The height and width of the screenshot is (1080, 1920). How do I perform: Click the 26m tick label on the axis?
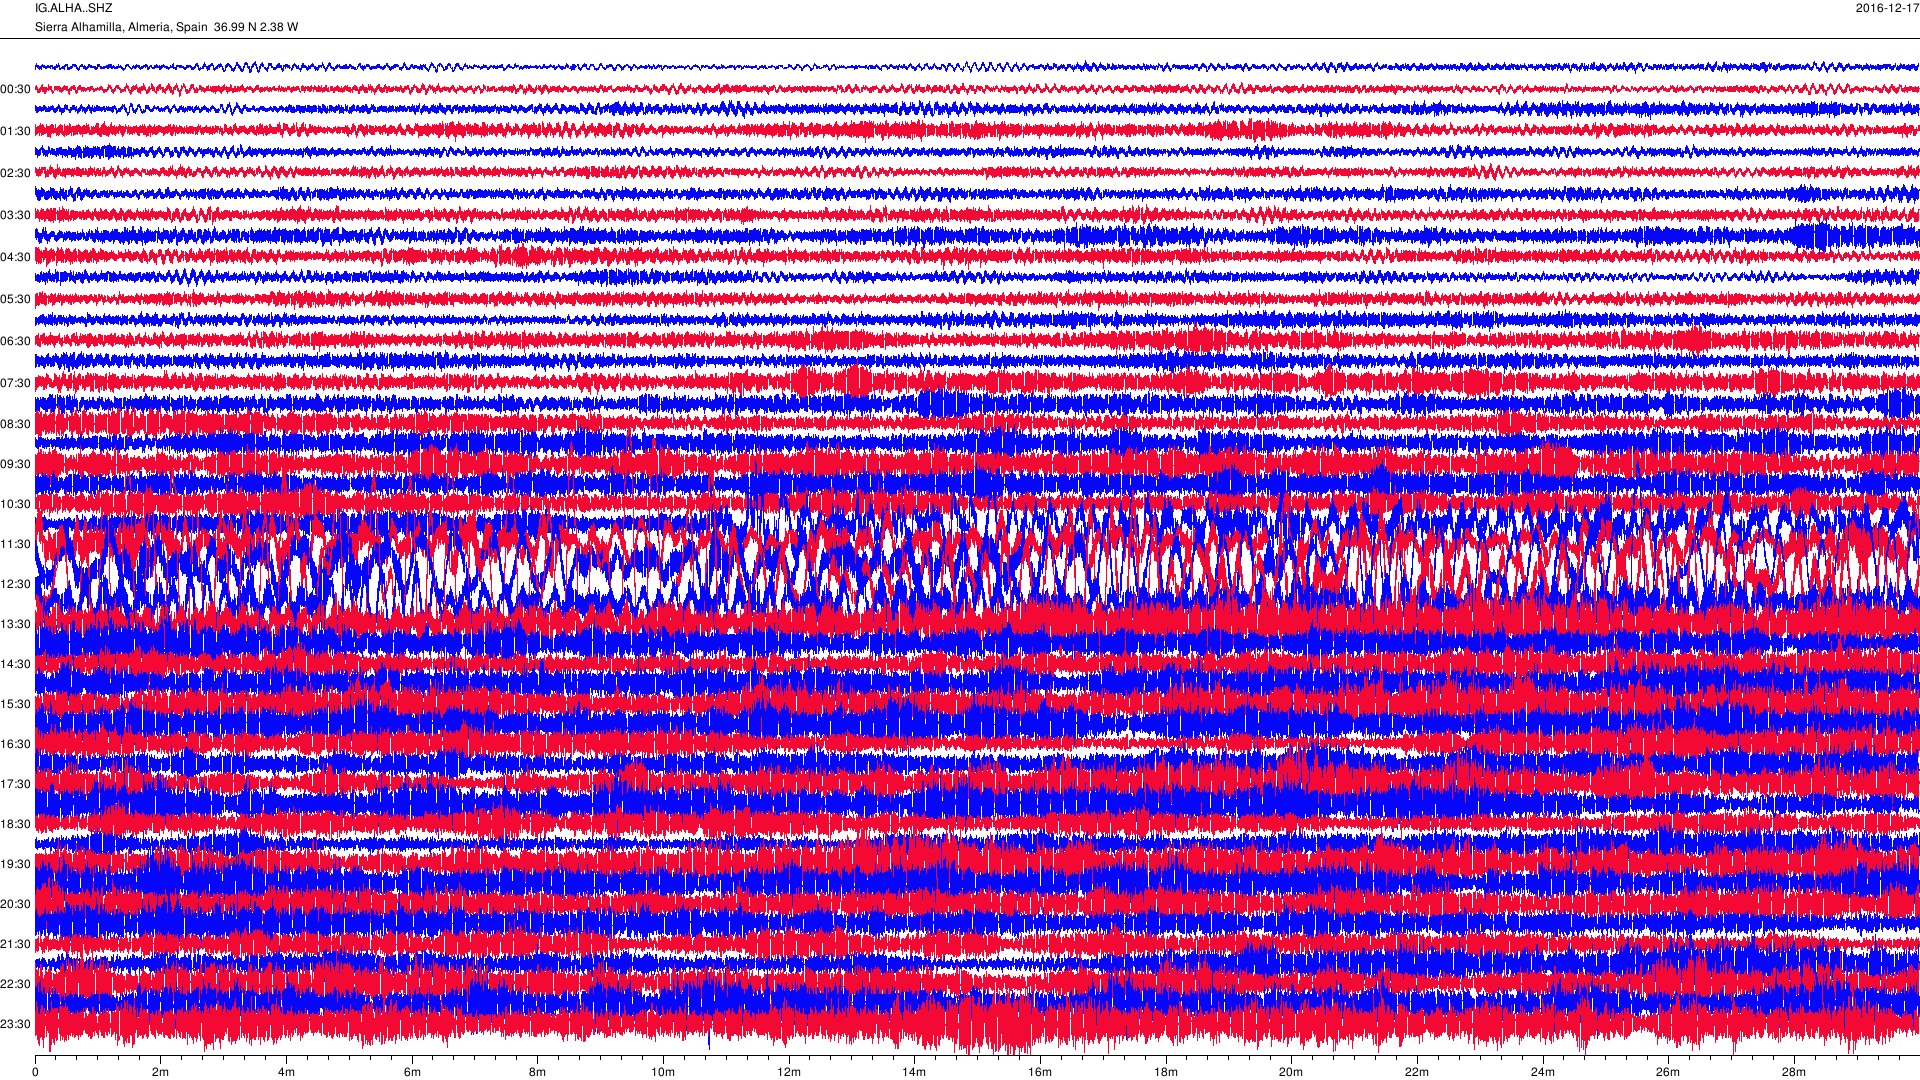(1668, 1072)
